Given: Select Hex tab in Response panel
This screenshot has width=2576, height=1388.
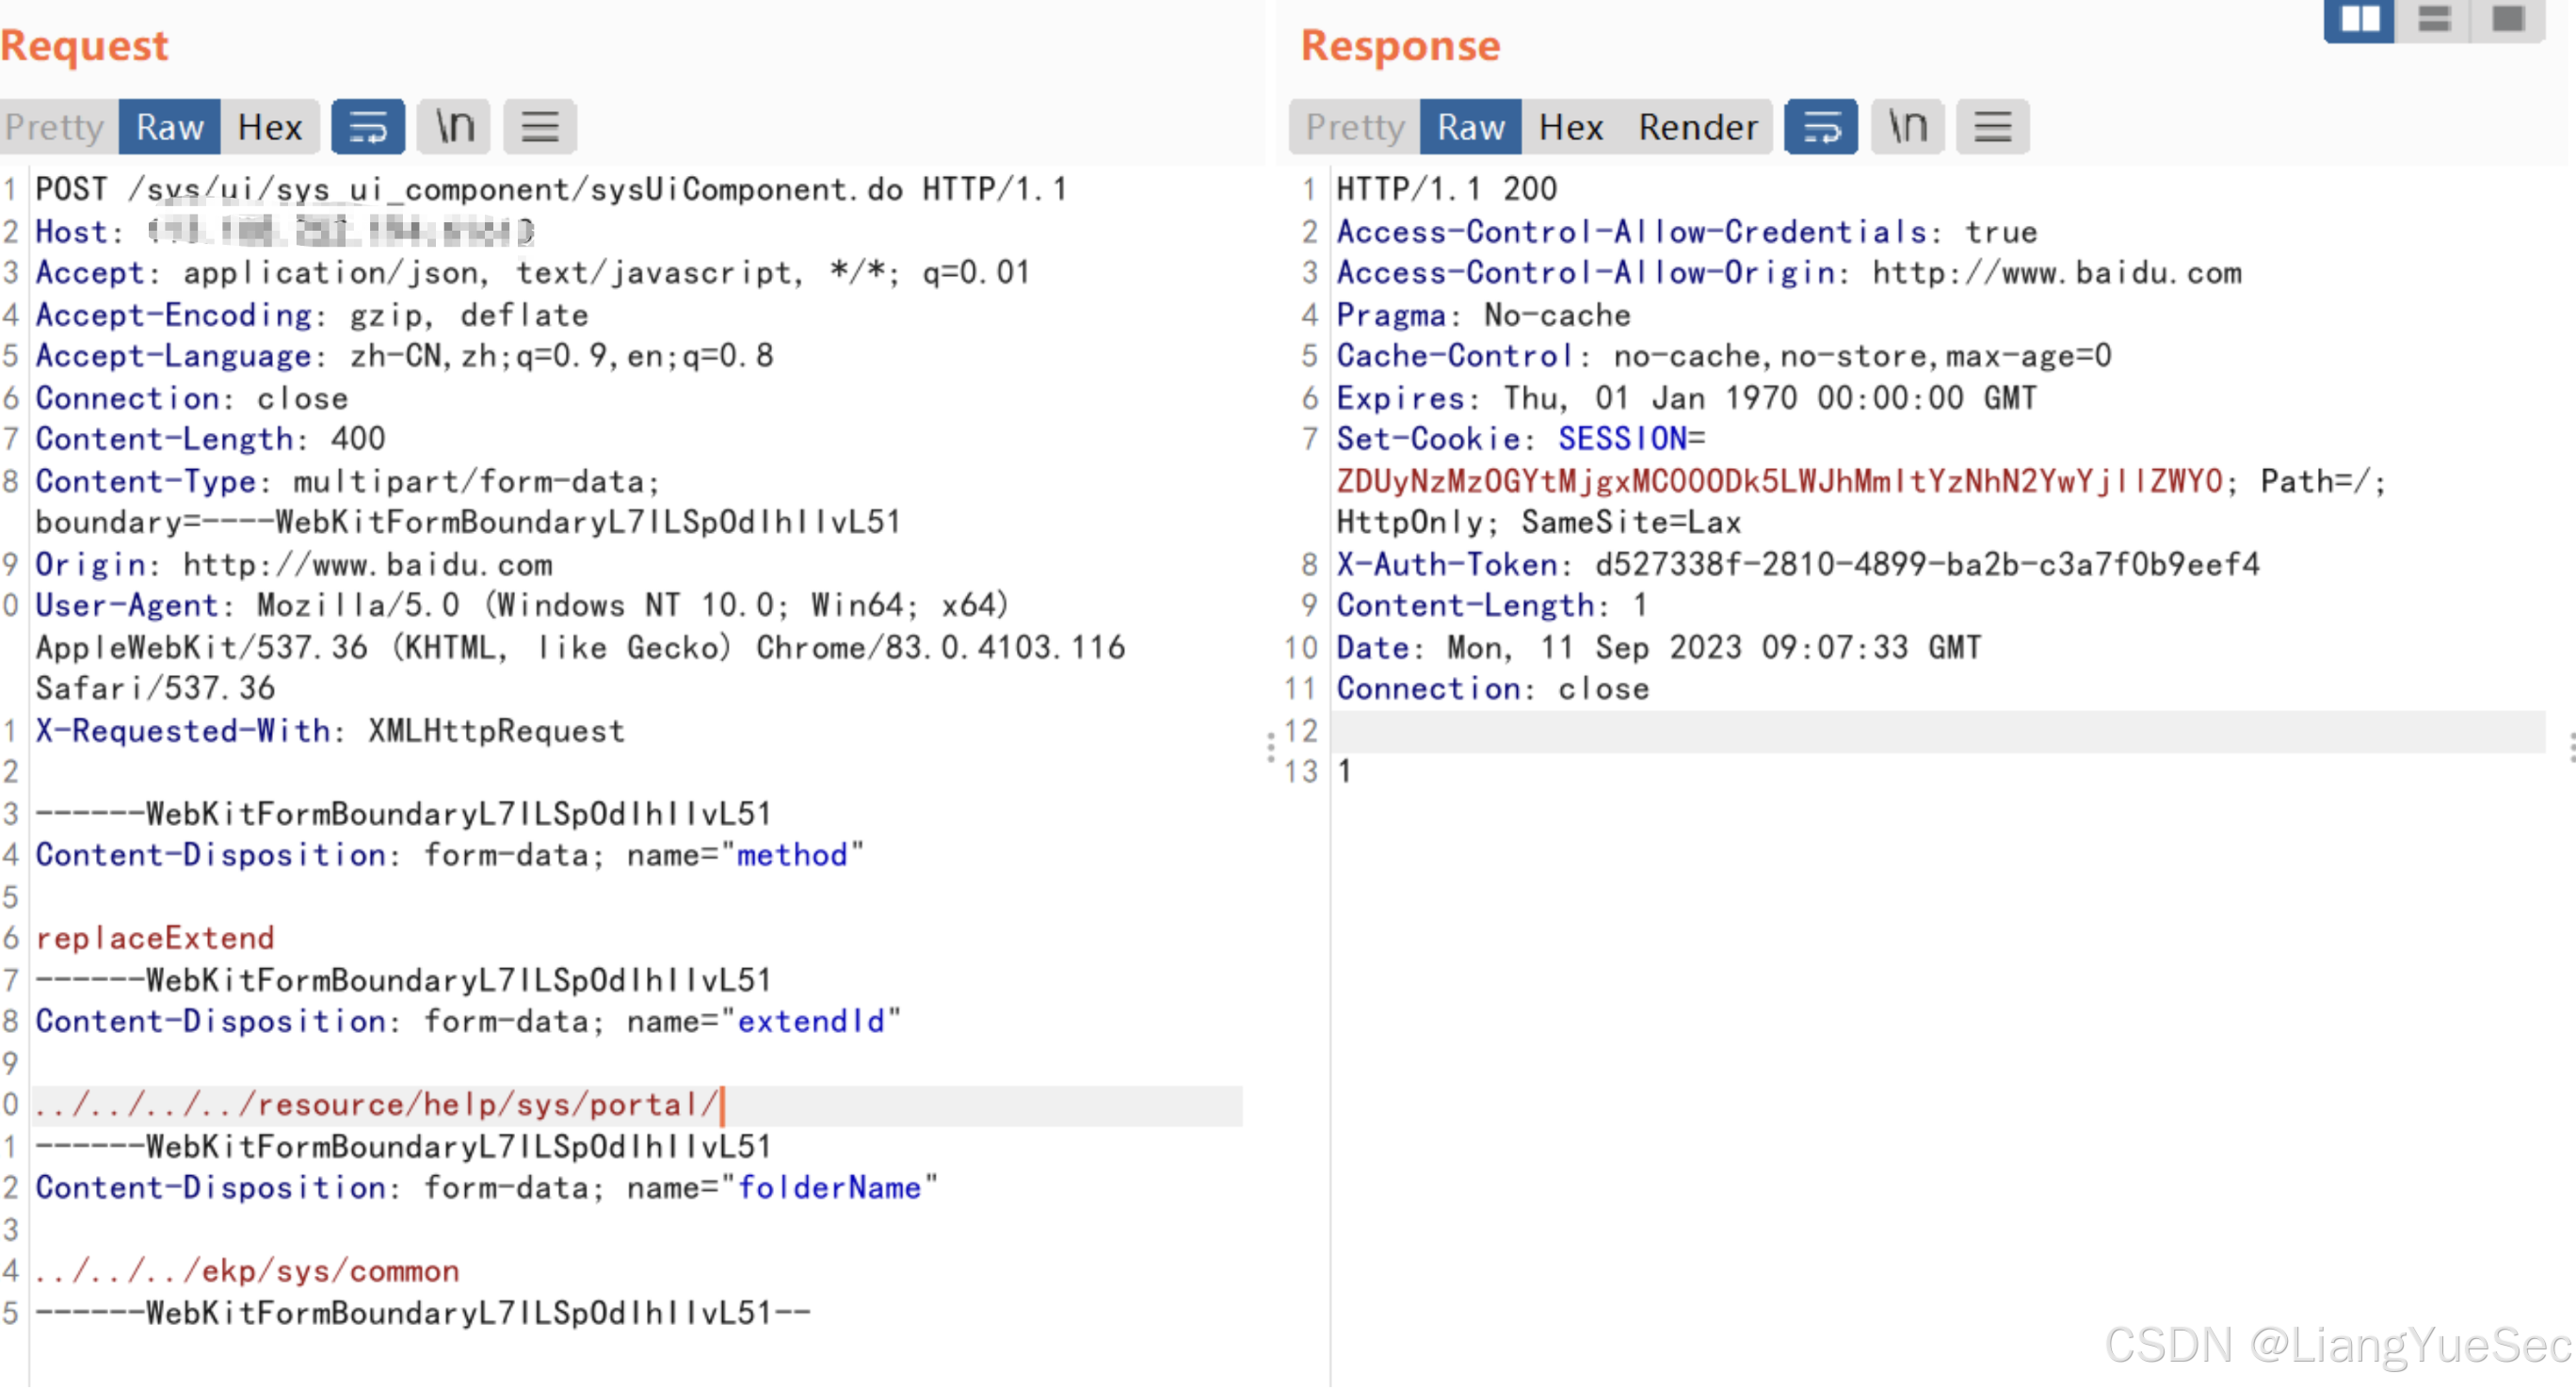Looking at the screenshot, I should coord(1570,127).
